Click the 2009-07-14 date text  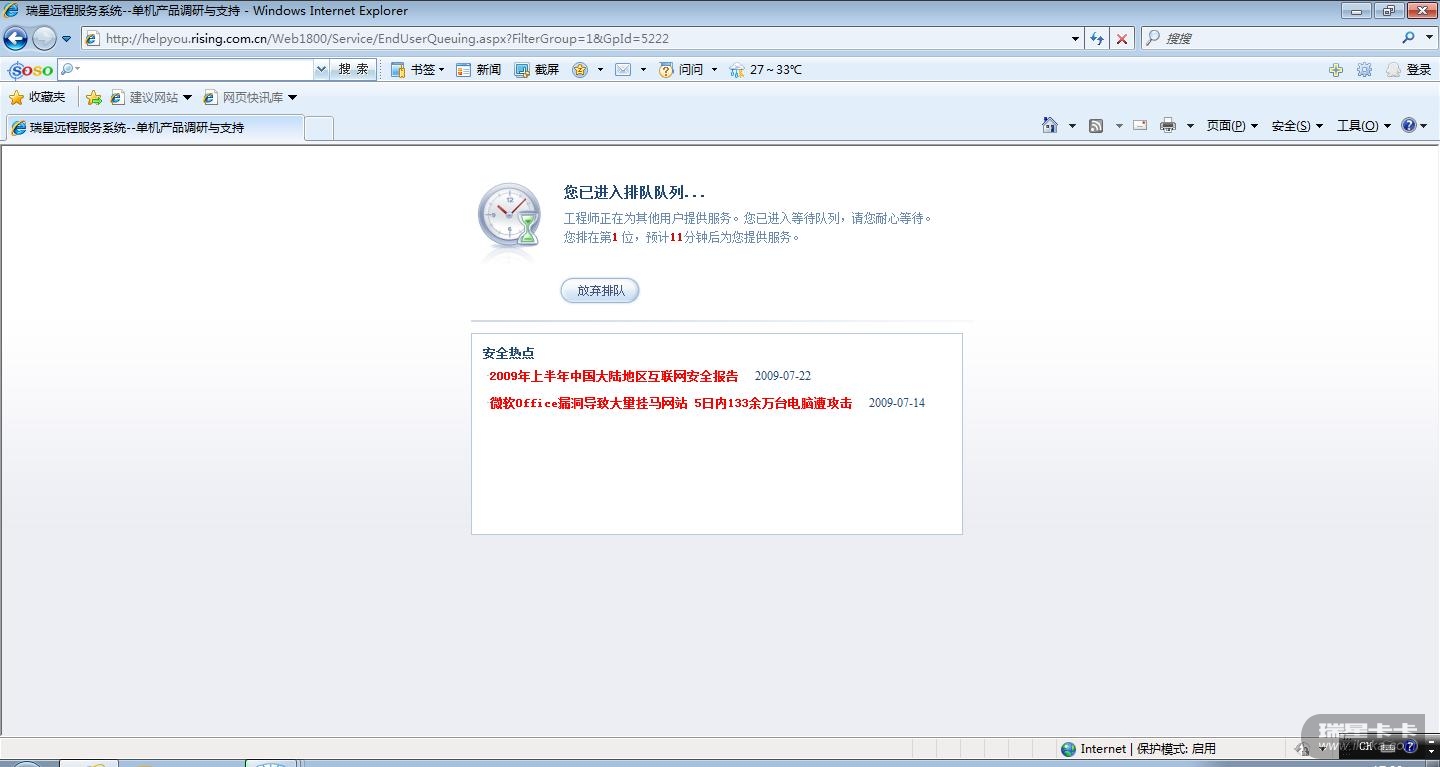pyautogui.click(x=897, y=403)
